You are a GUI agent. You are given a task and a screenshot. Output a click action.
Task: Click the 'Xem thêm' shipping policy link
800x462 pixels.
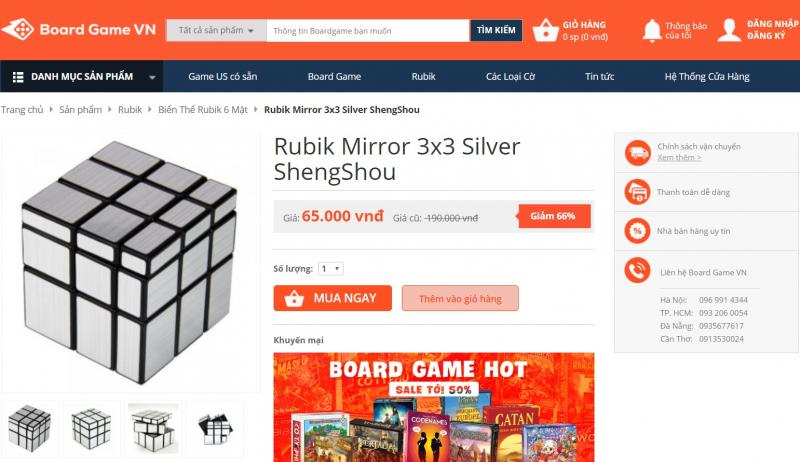[x=679, y=158]
